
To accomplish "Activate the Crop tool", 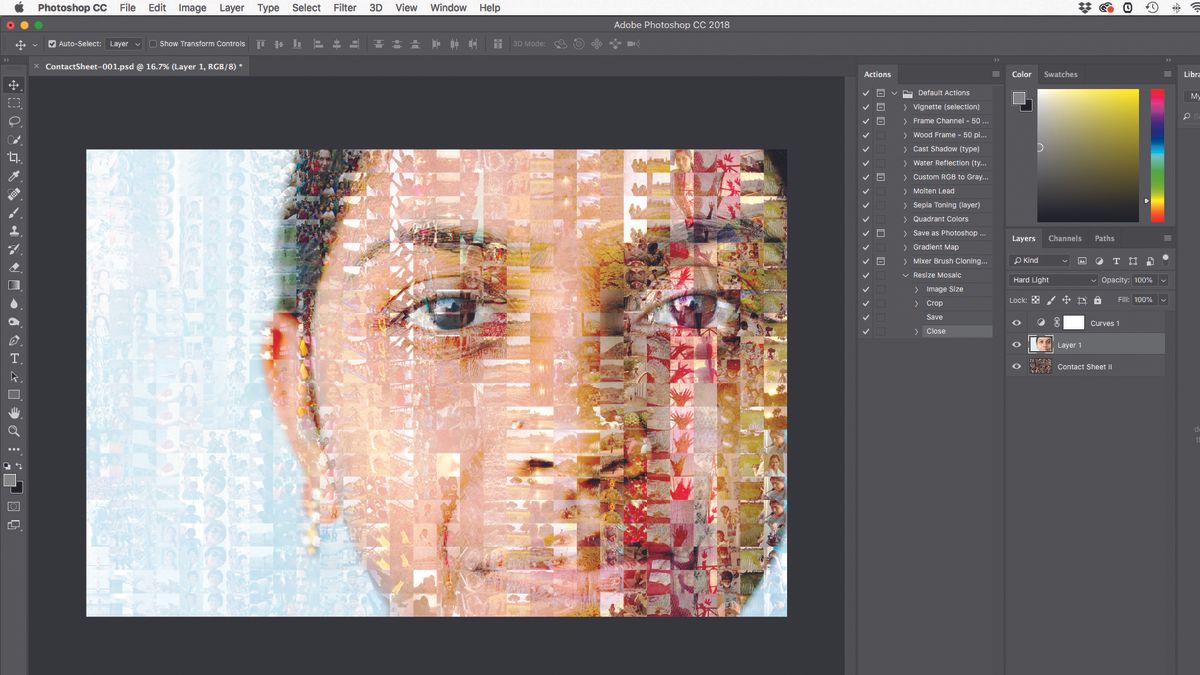I will (14, 157).
